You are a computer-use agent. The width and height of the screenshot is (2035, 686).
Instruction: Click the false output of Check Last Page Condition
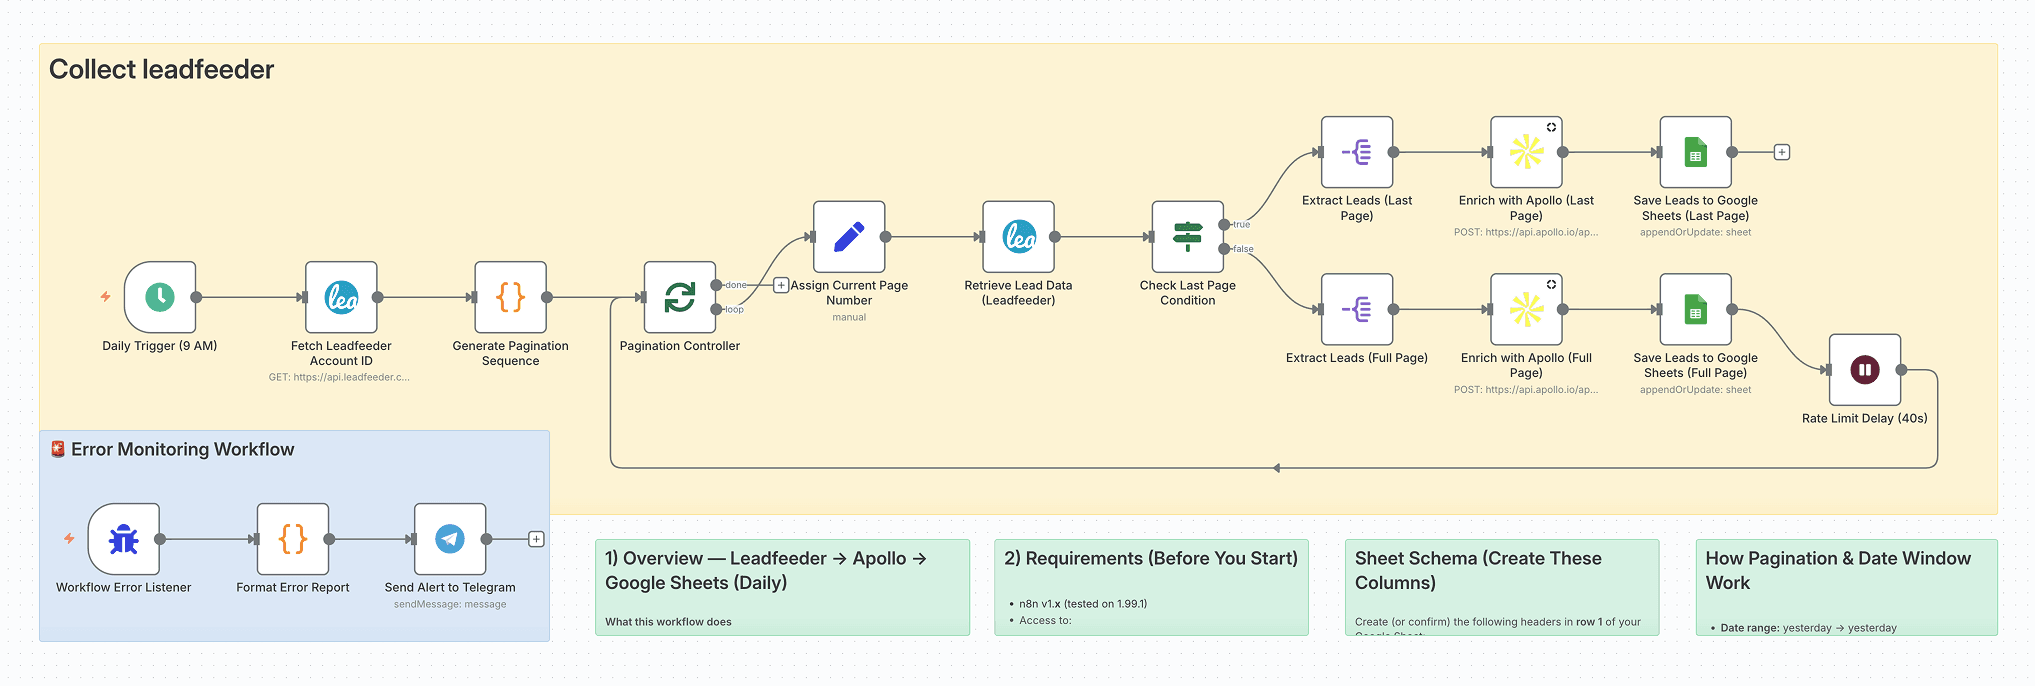(1224, 249)
